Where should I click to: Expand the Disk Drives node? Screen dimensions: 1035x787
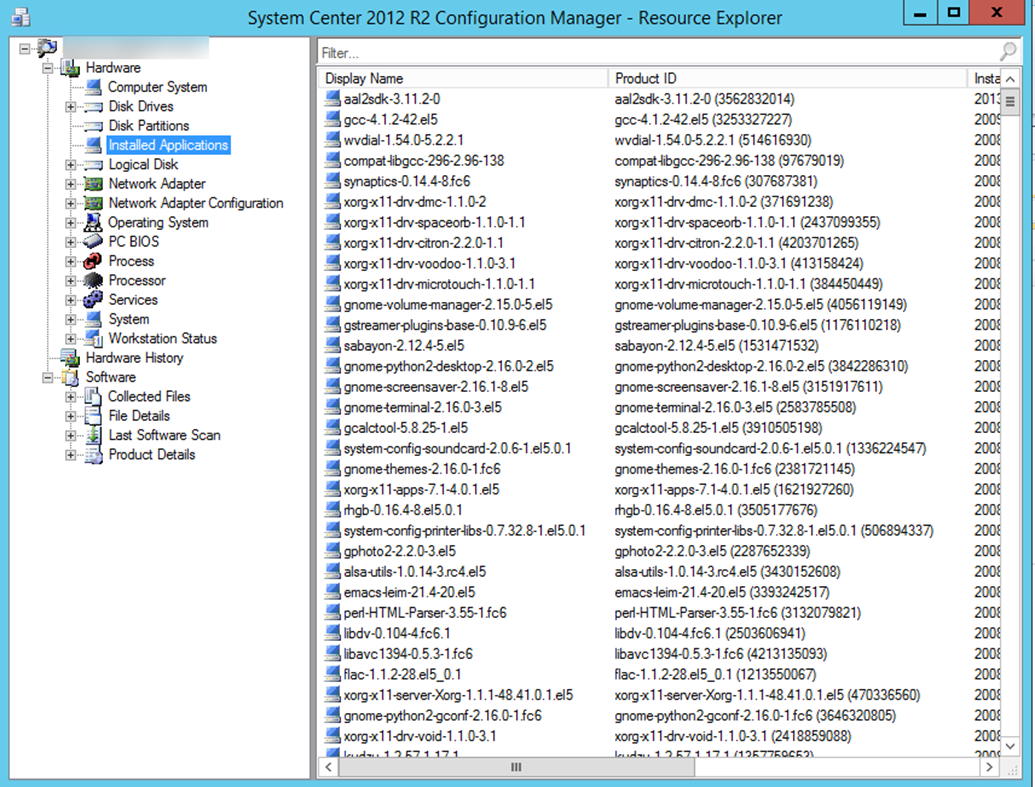71,106
